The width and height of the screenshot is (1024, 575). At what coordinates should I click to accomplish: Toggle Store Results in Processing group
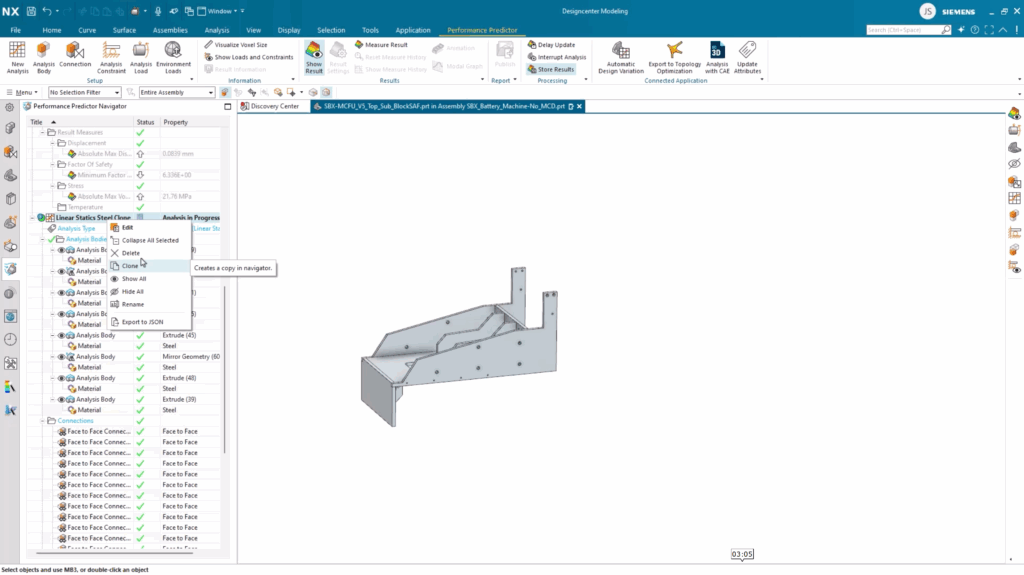tap(551, 69)
